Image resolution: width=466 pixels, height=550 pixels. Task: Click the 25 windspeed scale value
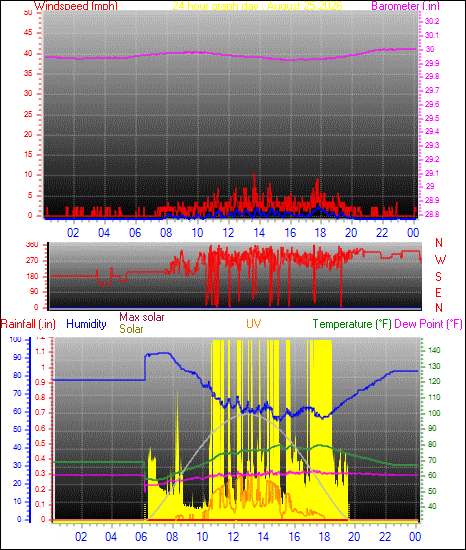coord(28,114)
